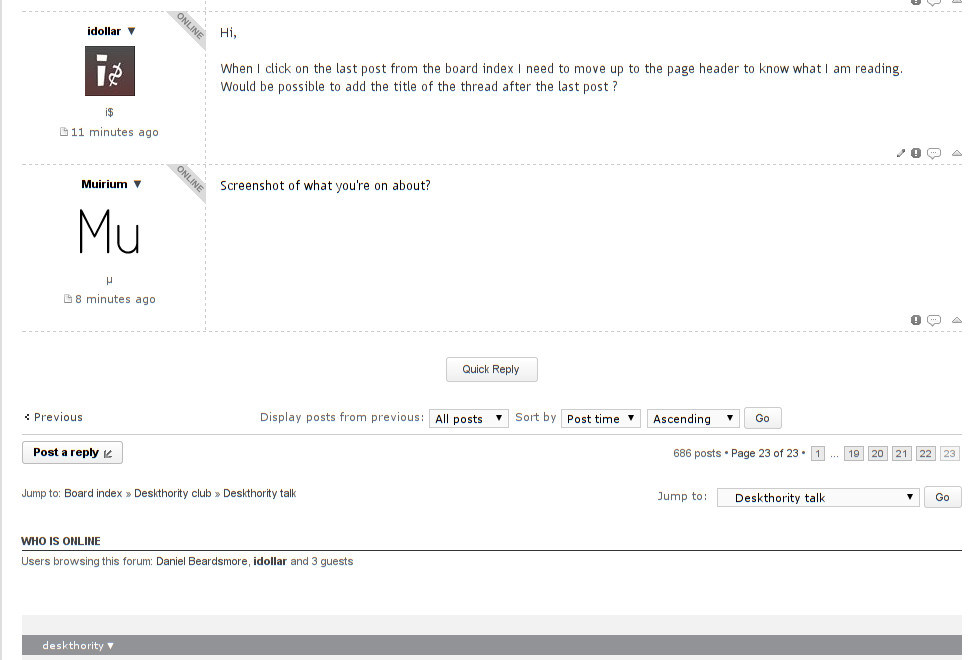This screenshot has width=977, height=660.
Task: Click the "Post a reply" button
Action: (72, 453)
